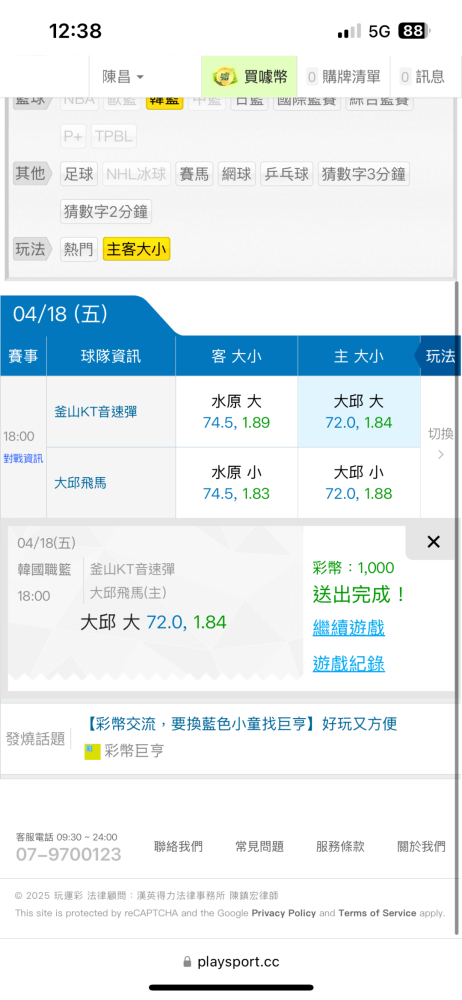Pick 水原 大 74.5 odds cell
Screen dimensions: 462x1000
coord(236,412)
